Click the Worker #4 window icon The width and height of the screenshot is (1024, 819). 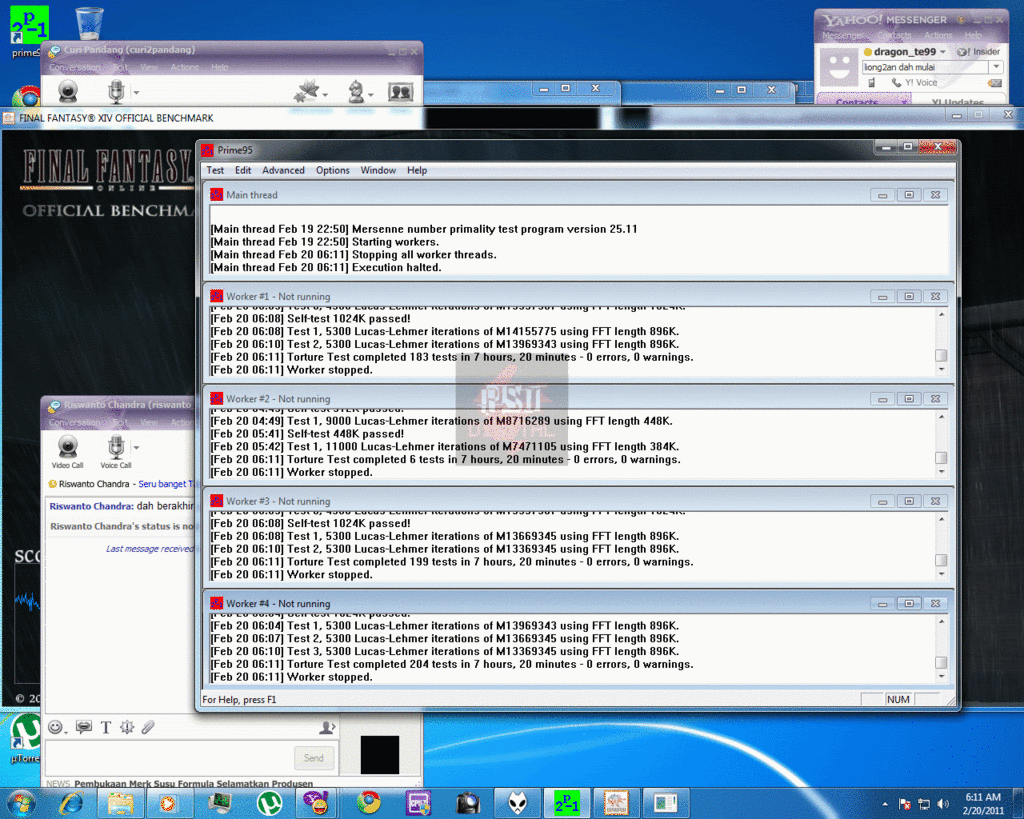(x=216, y=603)
